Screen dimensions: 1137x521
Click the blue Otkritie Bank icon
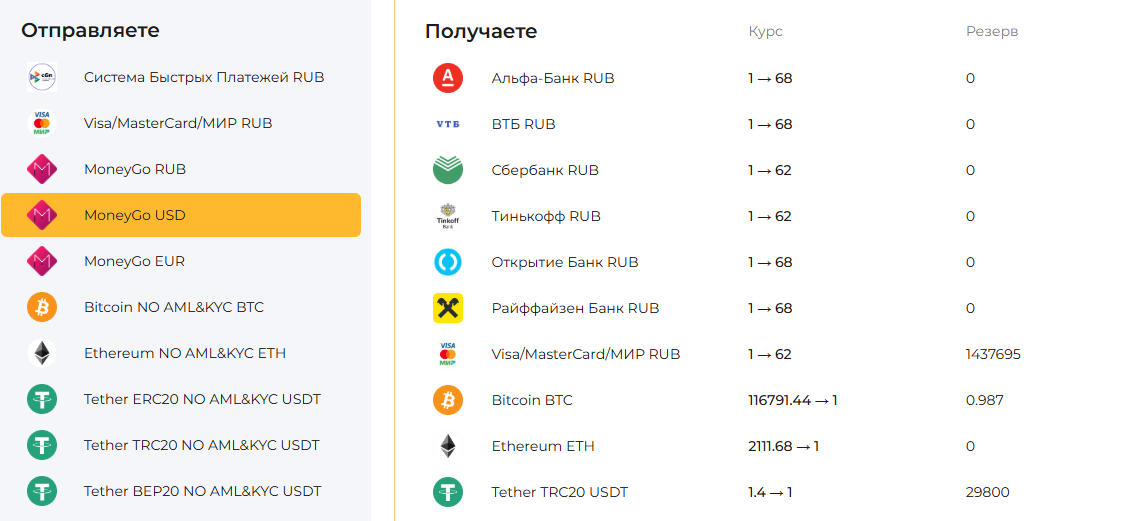point(447,262)
